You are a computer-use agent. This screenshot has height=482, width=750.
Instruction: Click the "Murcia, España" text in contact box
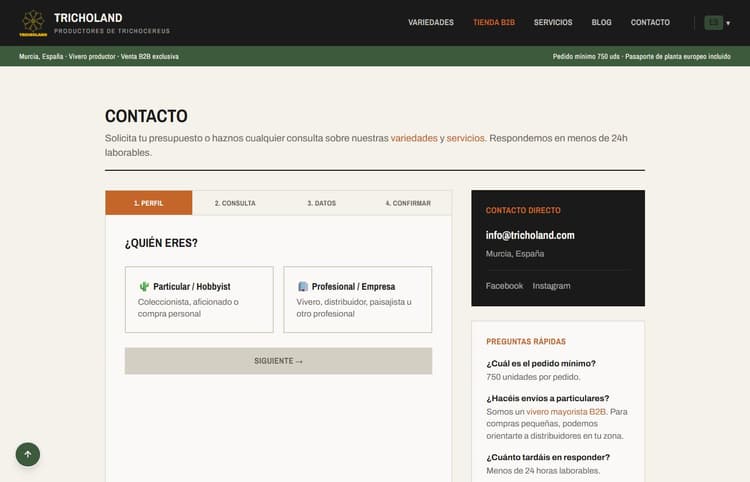515,254
